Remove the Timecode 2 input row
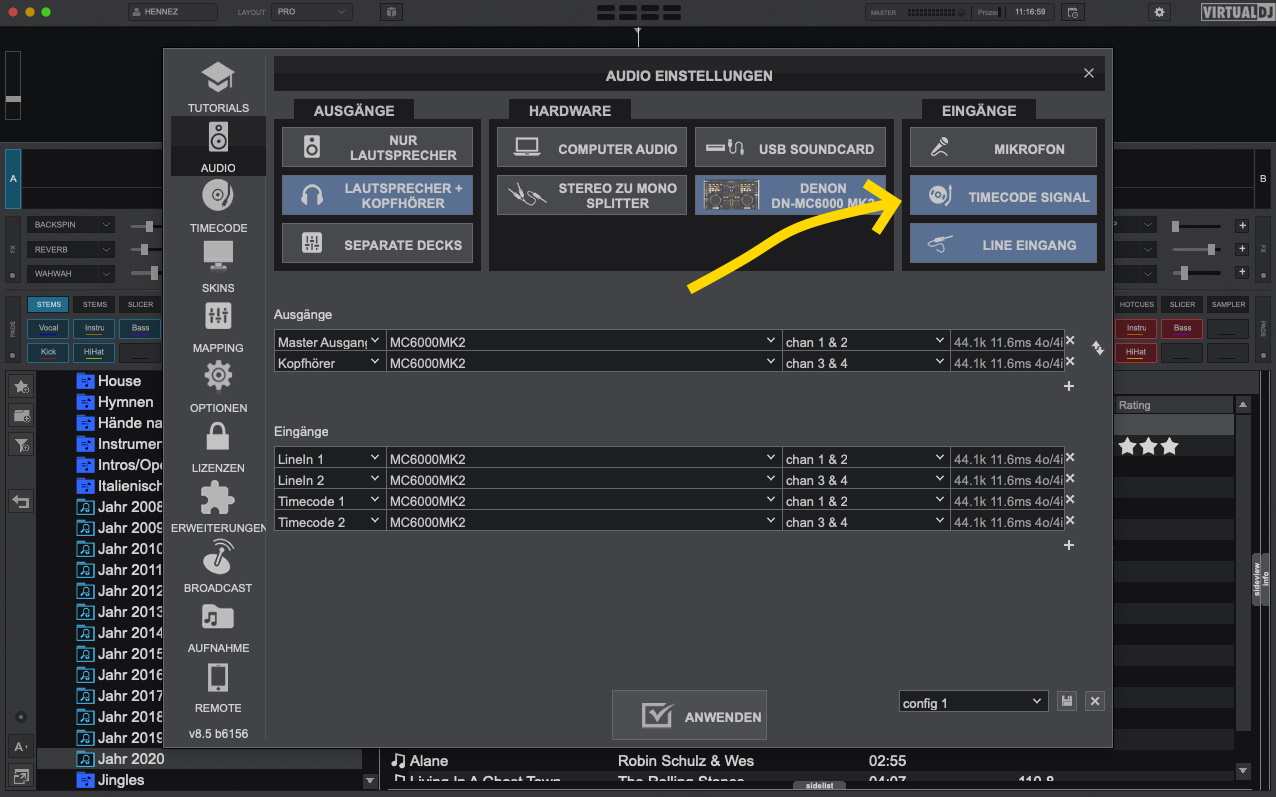This screenshot has height=797, width=1276. tap(1070, 521)
